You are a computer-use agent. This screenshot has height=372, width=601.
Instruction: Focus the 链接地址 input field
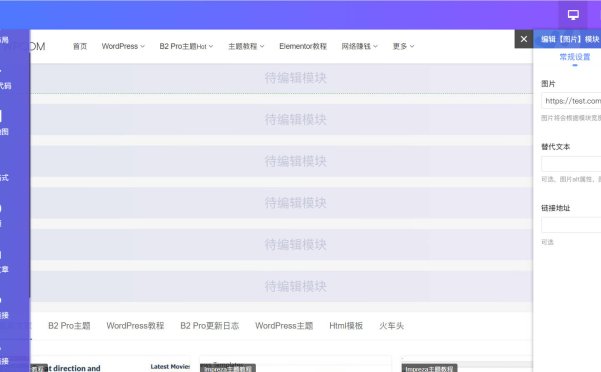(571, 225)
